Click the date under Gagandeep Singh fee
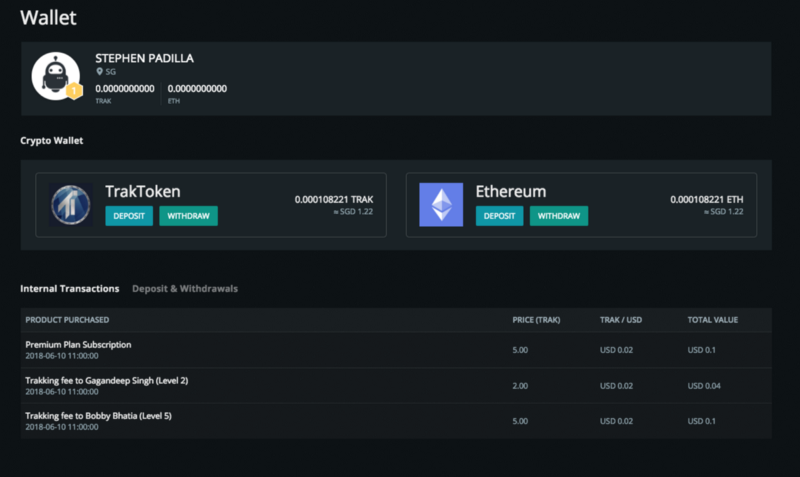The width and height of the screenshot is (800, 477). point(62,392)
